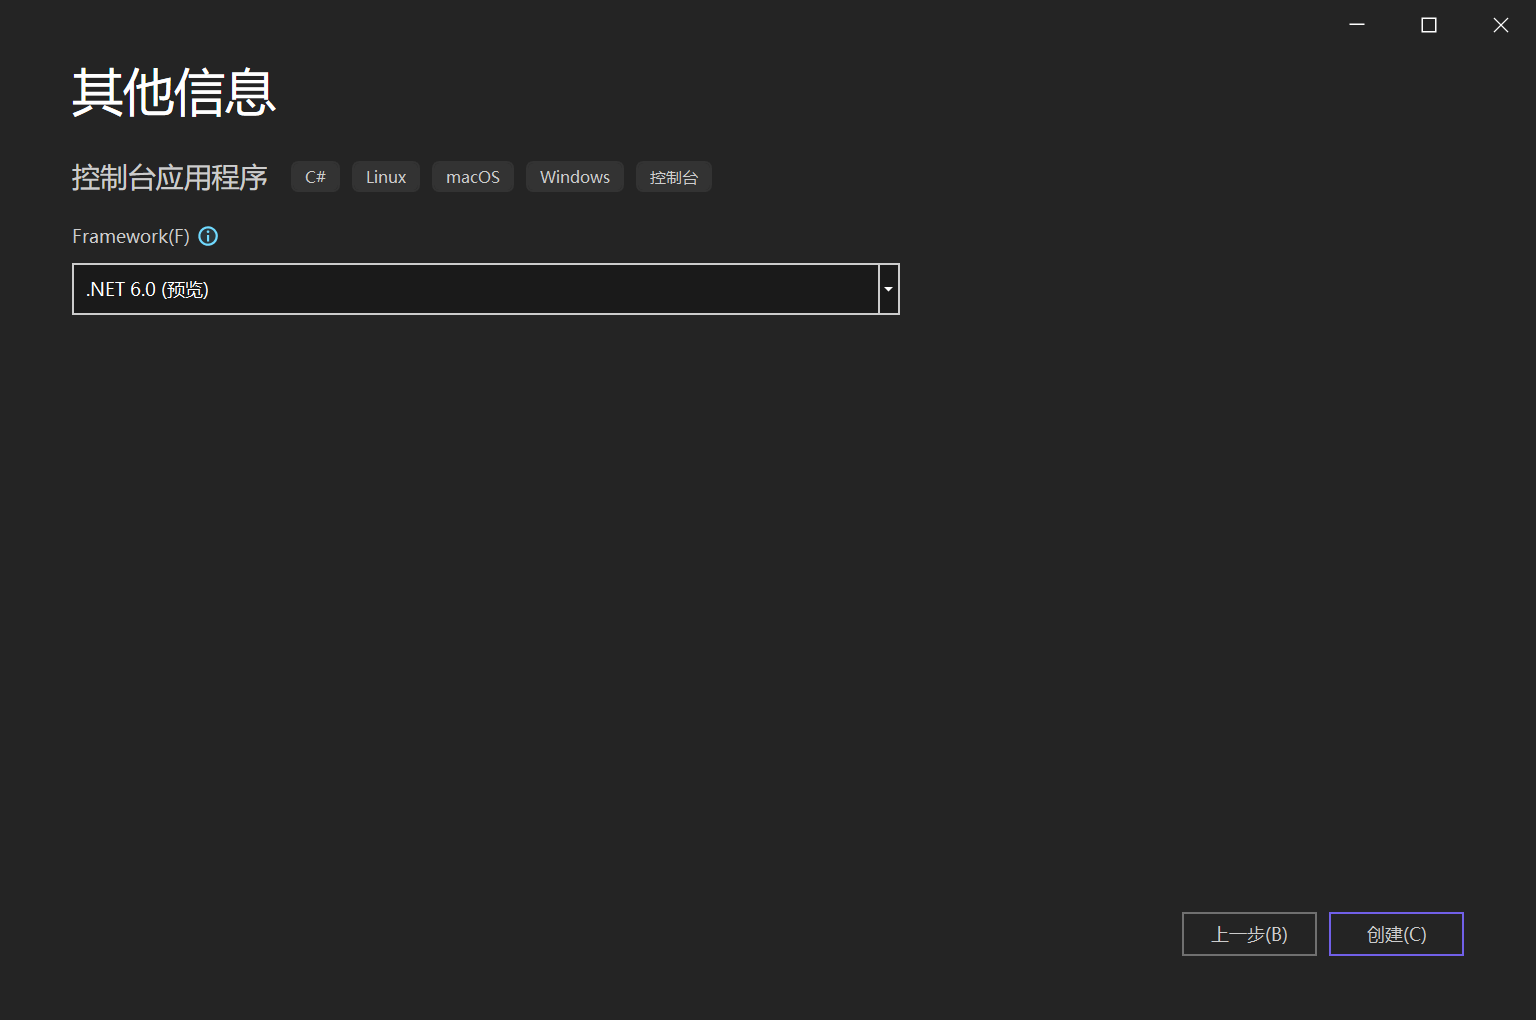Click the Linux tag

click(x=386, y=177)
